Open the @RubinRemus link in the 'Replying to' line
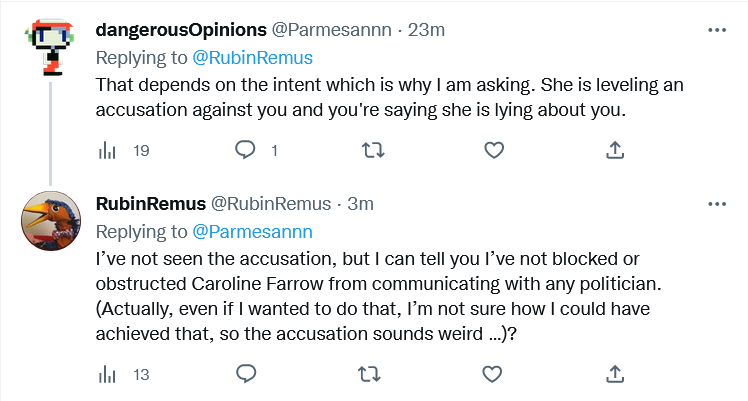 (252, 58)
